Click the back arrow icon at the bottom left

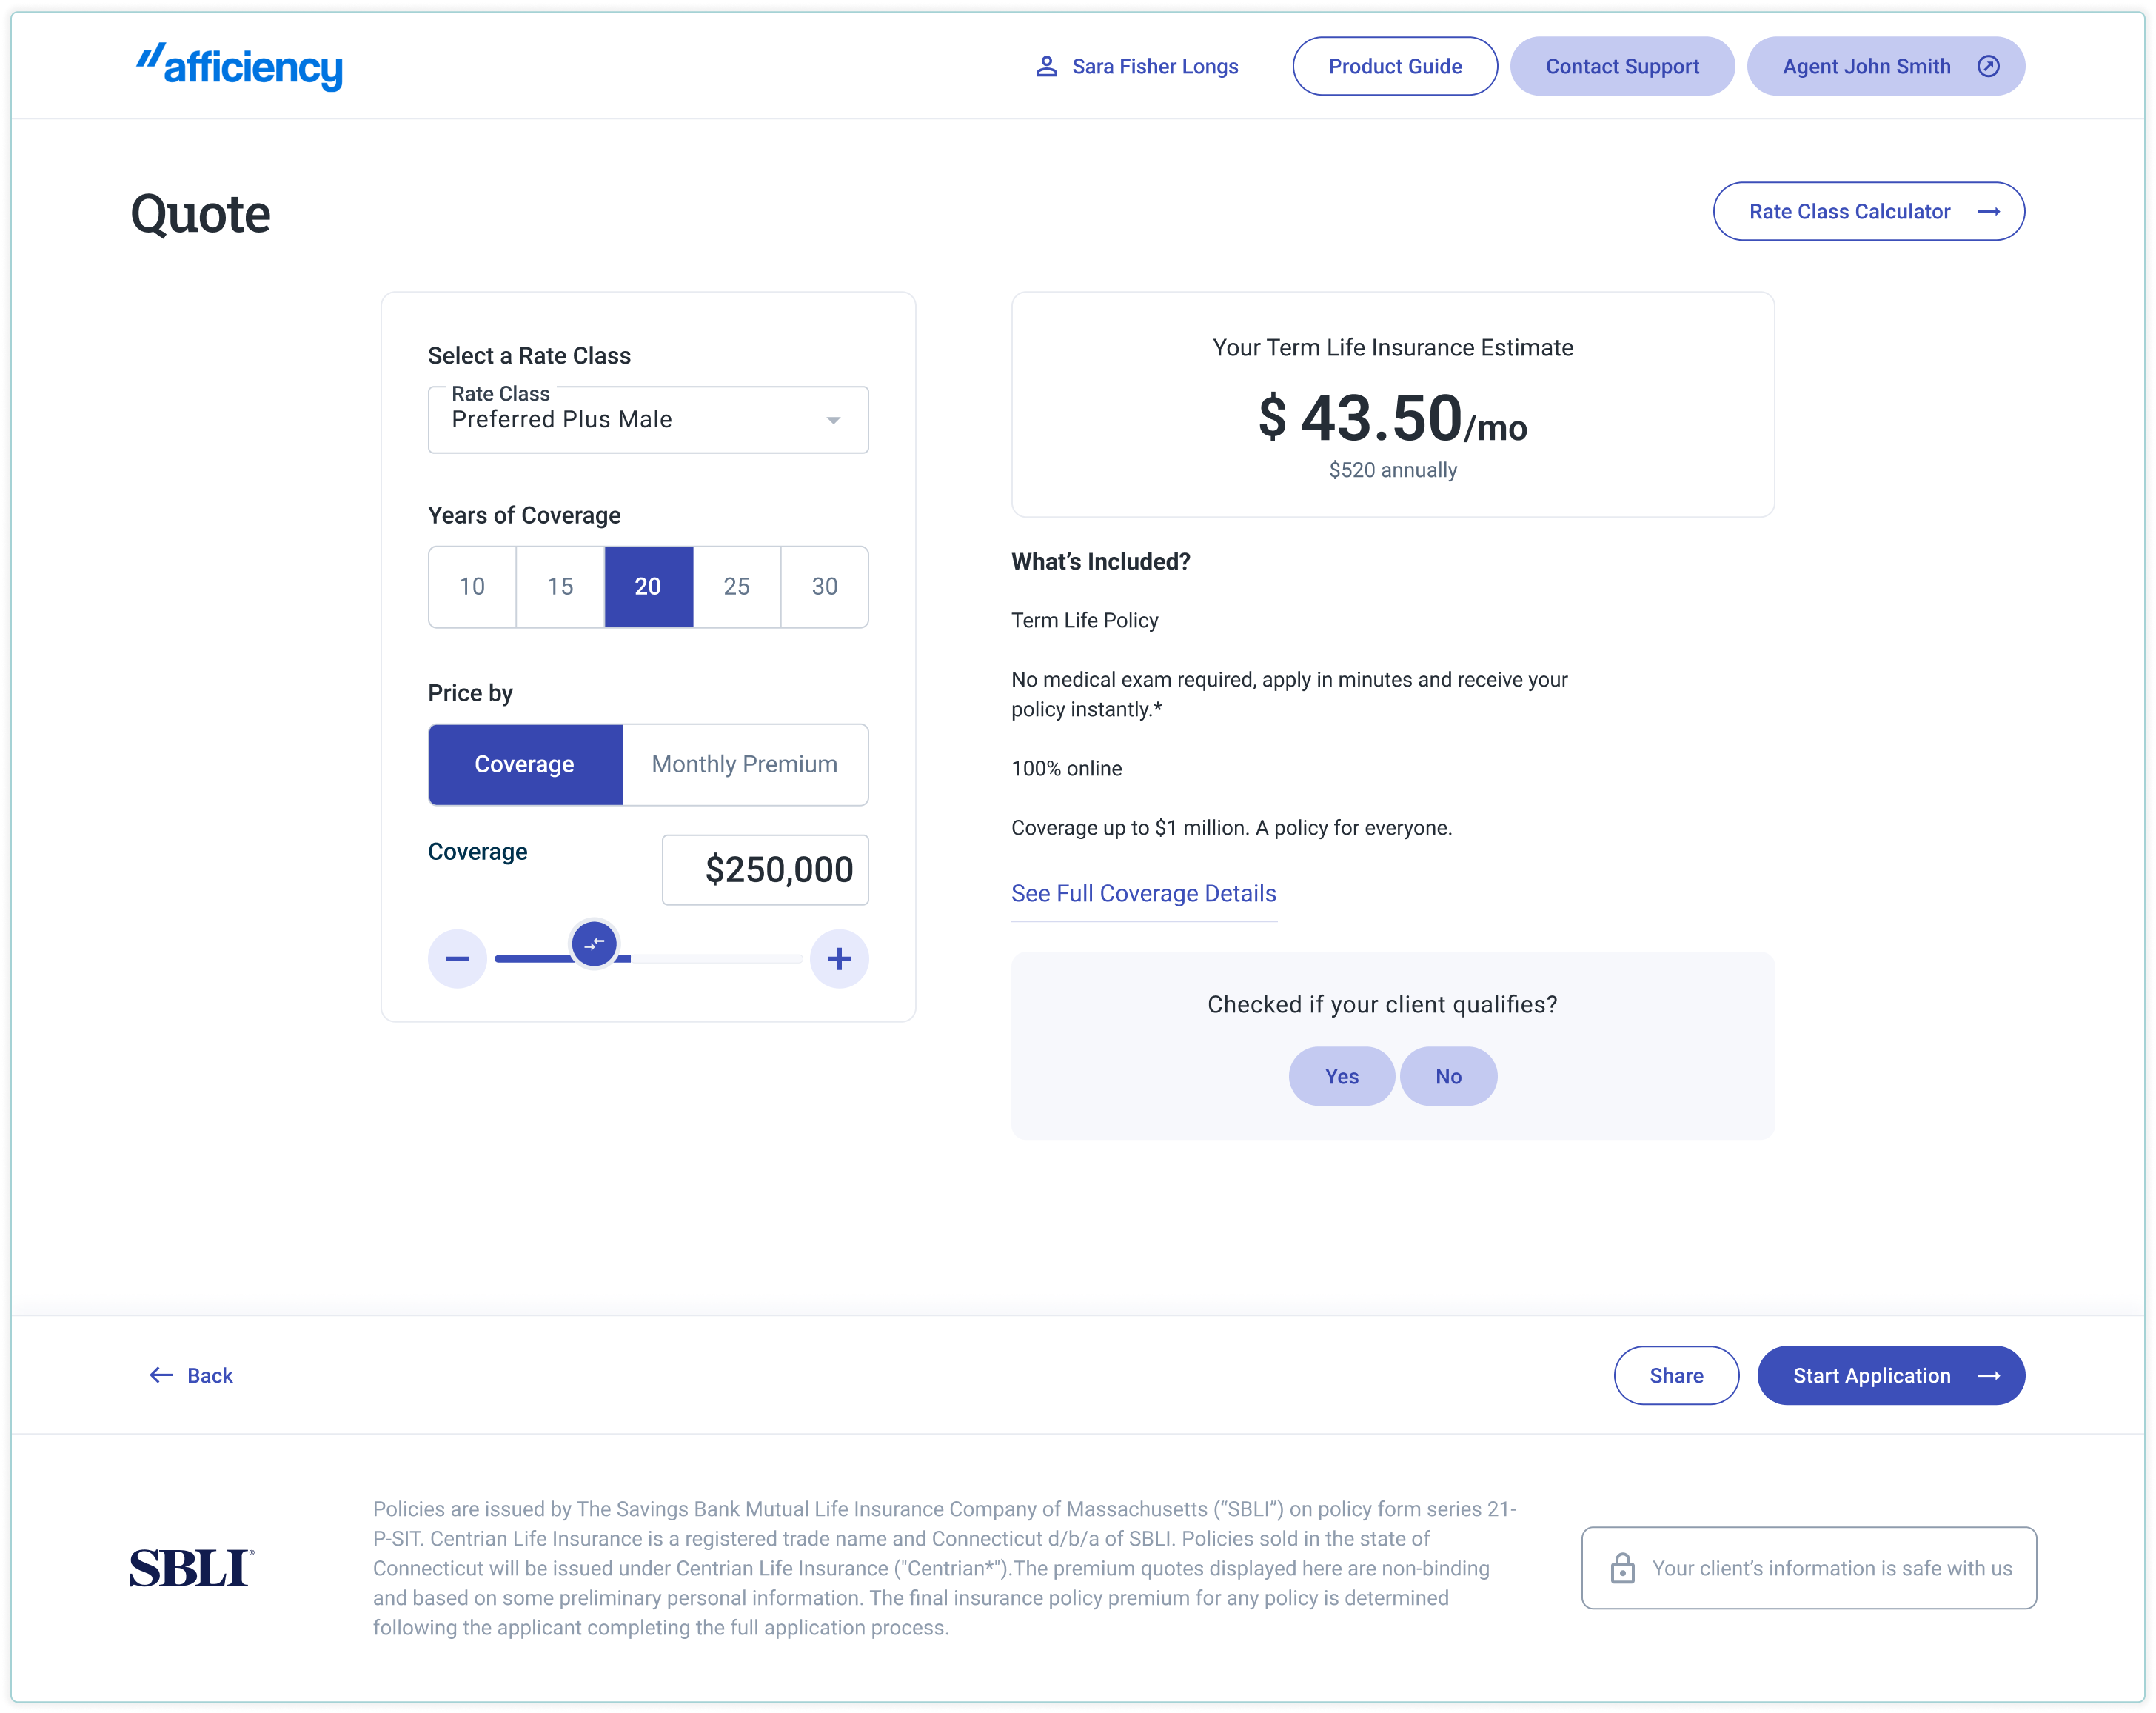coord(161,1375)
